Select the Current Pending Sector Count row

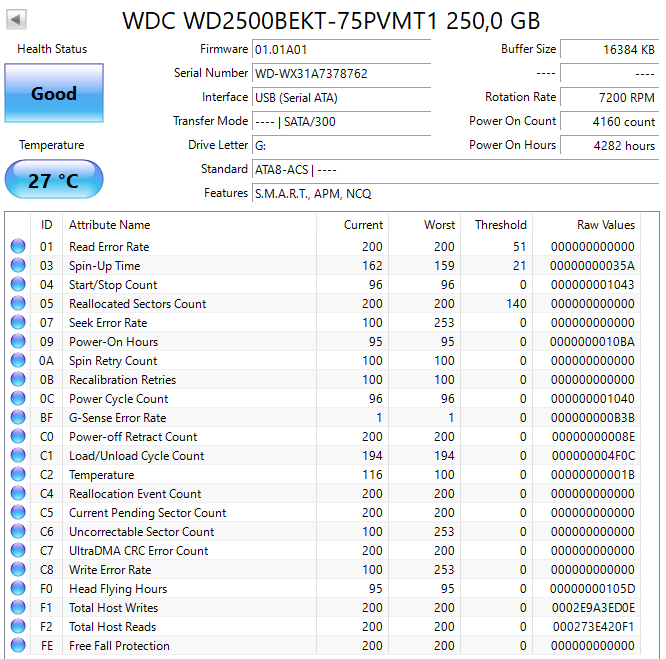(323, 513)
